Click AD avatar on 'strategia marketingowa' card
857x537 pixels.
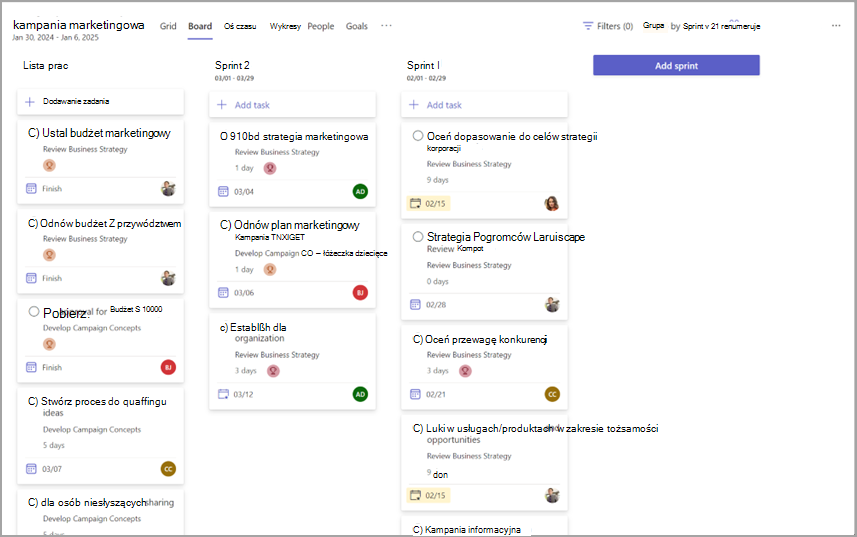point(360,192)
